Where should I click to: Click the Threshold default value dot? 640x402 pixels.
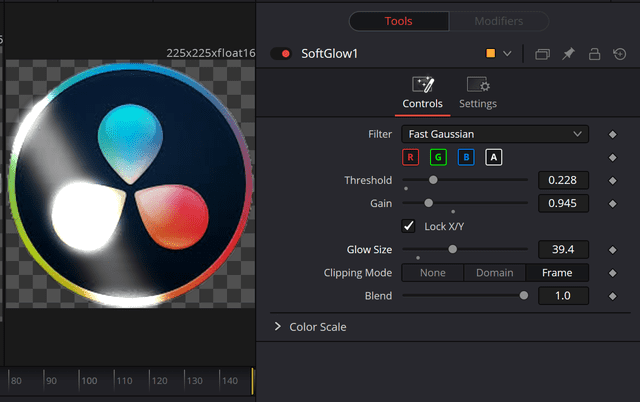coord(406,189)
